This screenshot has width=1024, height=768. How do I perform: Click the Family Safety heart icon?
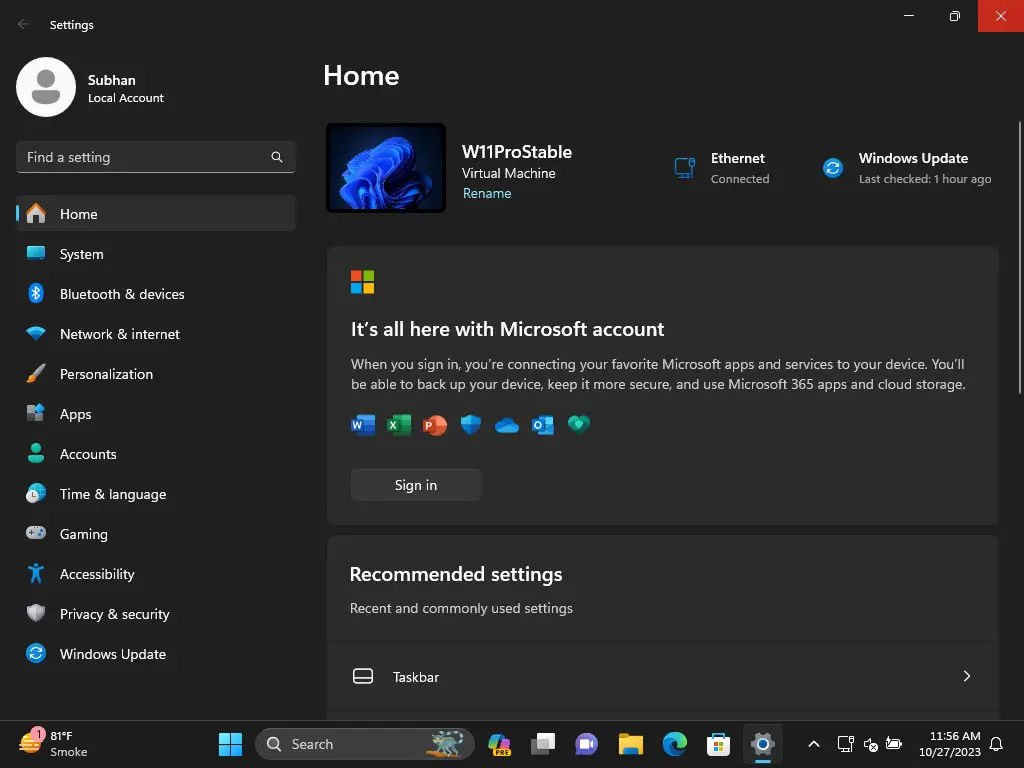coord(579,424)
